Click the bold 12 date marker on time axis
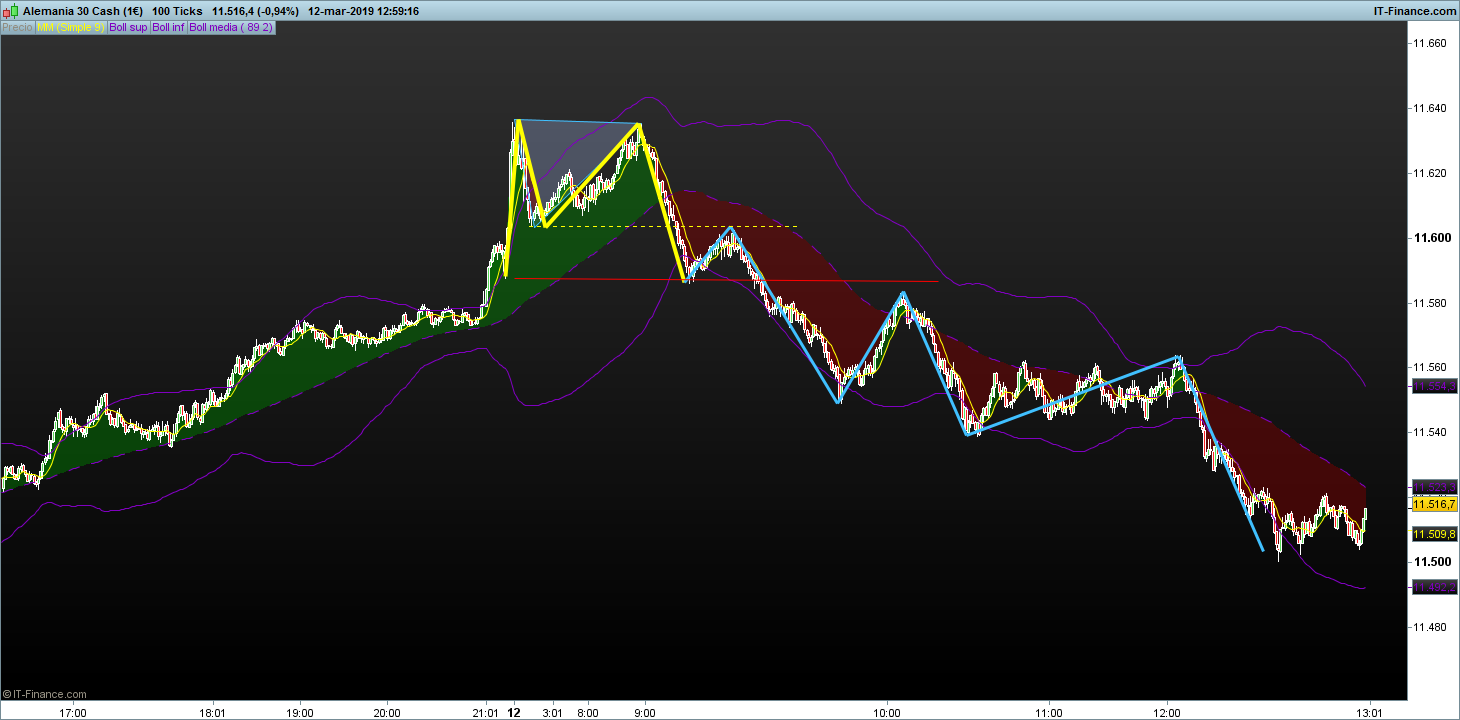The width and height of the screenshot is (1460, 720). [514, 713]
